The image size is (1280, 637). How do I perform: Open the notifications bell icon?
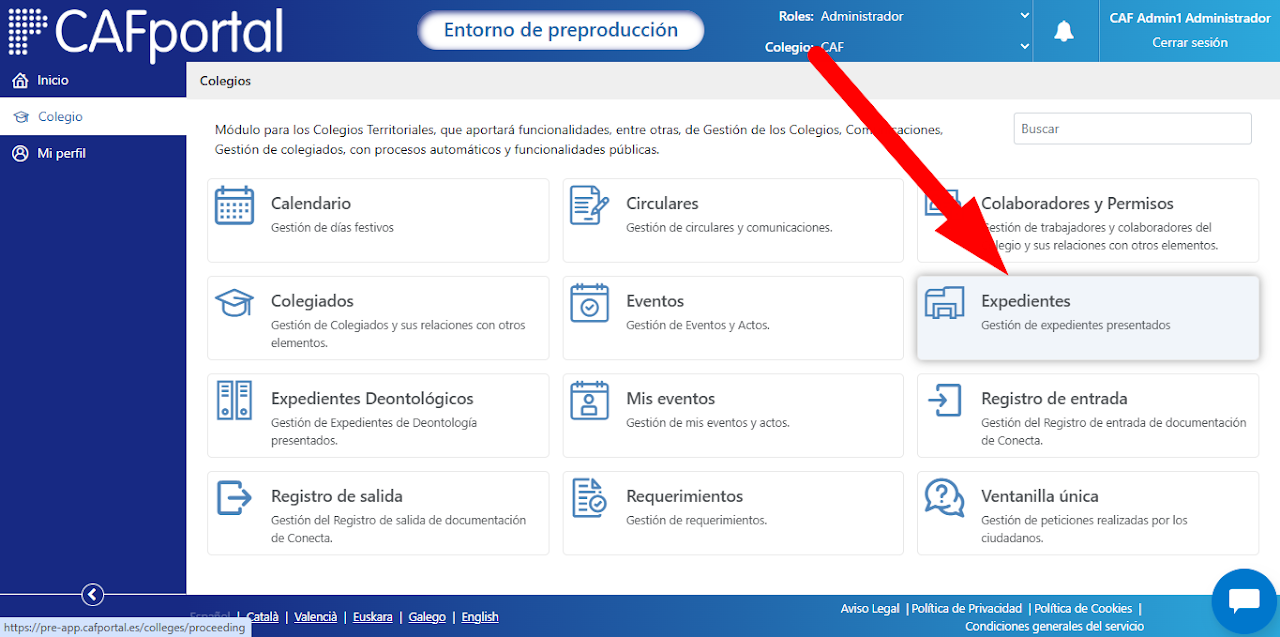point(1064,31)
